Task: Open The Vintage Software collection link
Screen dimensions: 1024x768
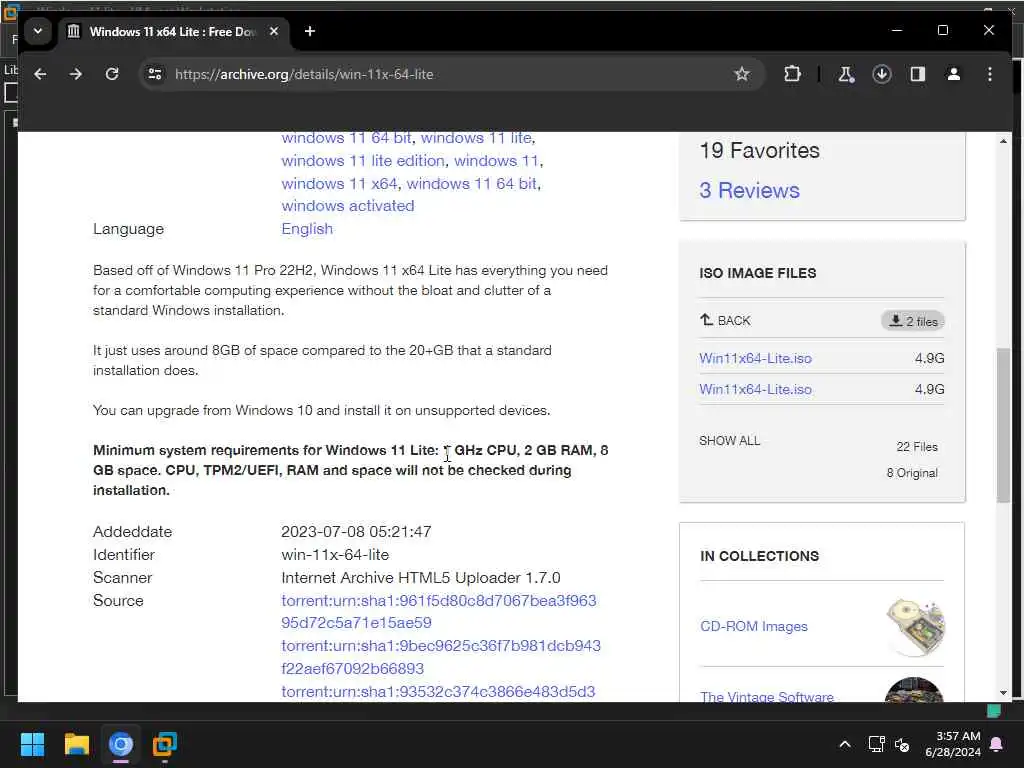Action: (x=767, y=696)
